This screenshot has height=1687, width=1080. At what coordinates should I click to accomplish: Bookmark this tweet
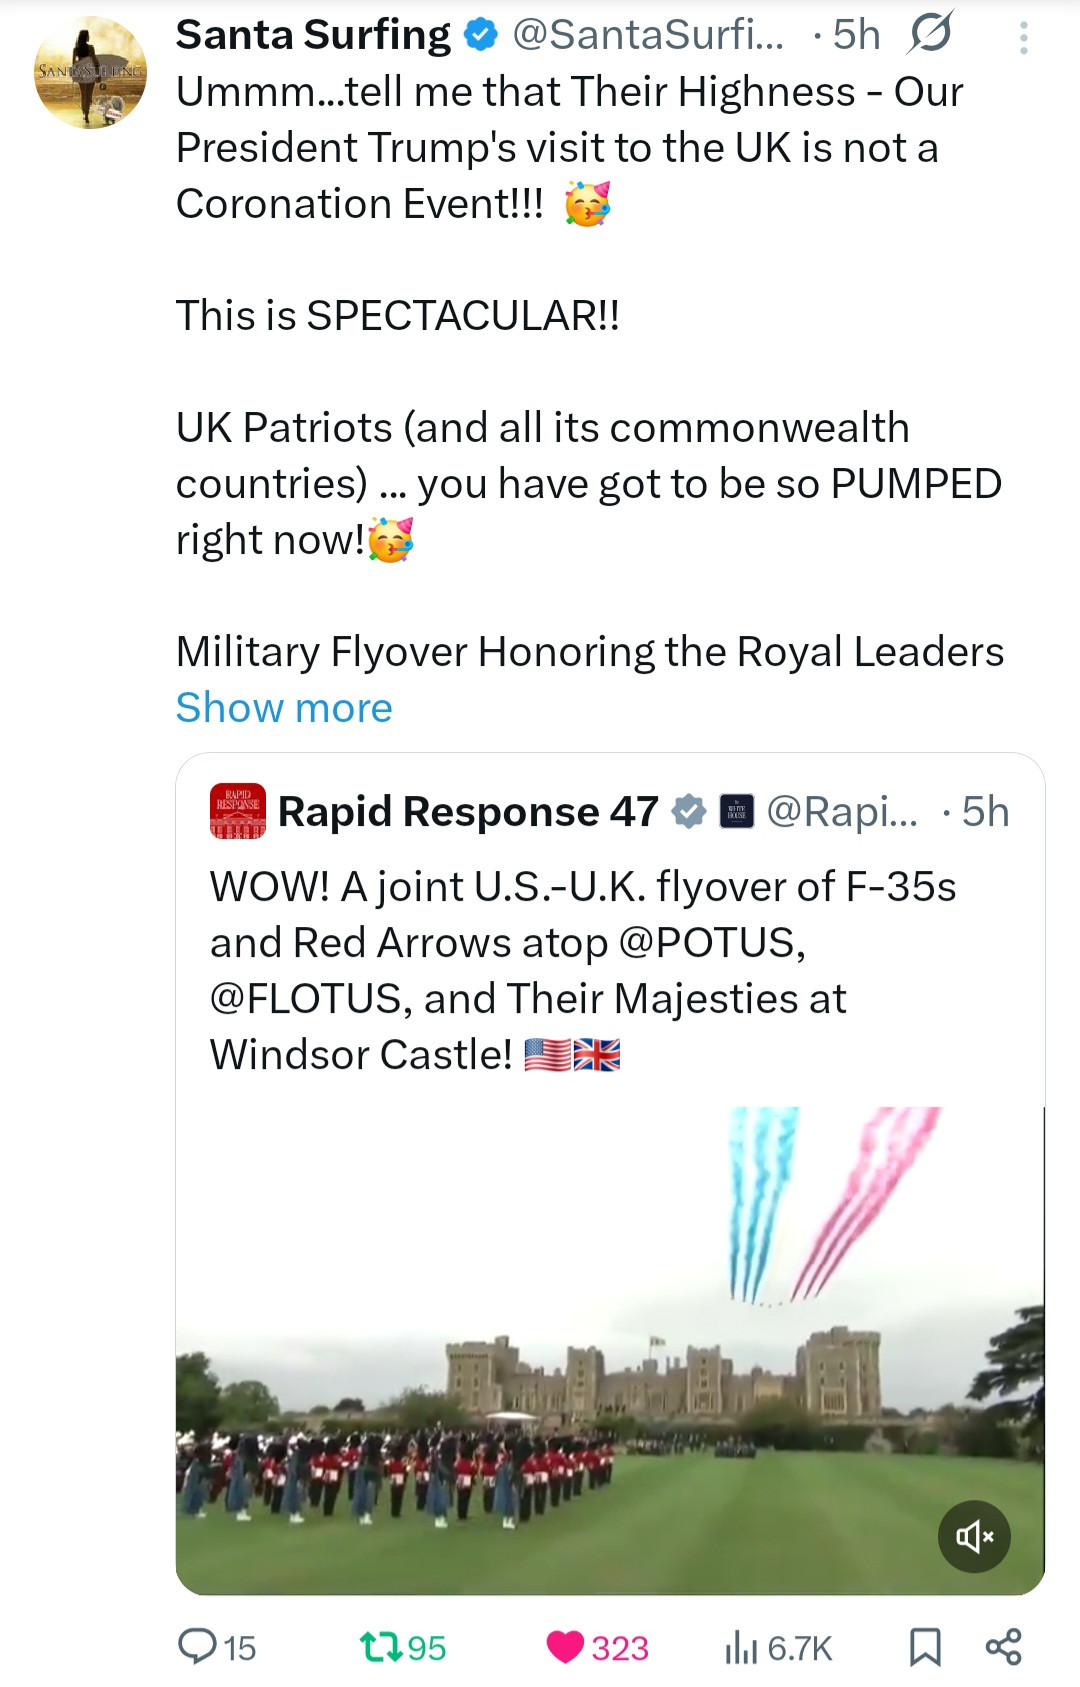coord(925,1646)
